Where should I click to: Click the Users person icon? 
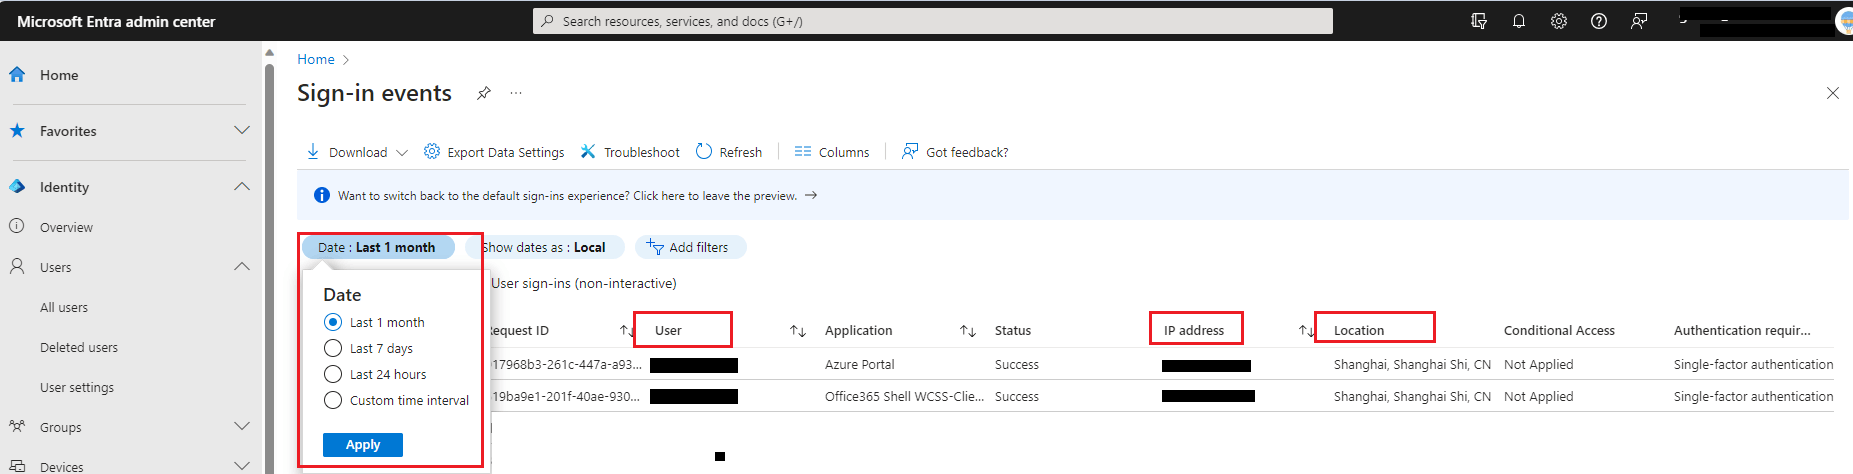[17, 267]
